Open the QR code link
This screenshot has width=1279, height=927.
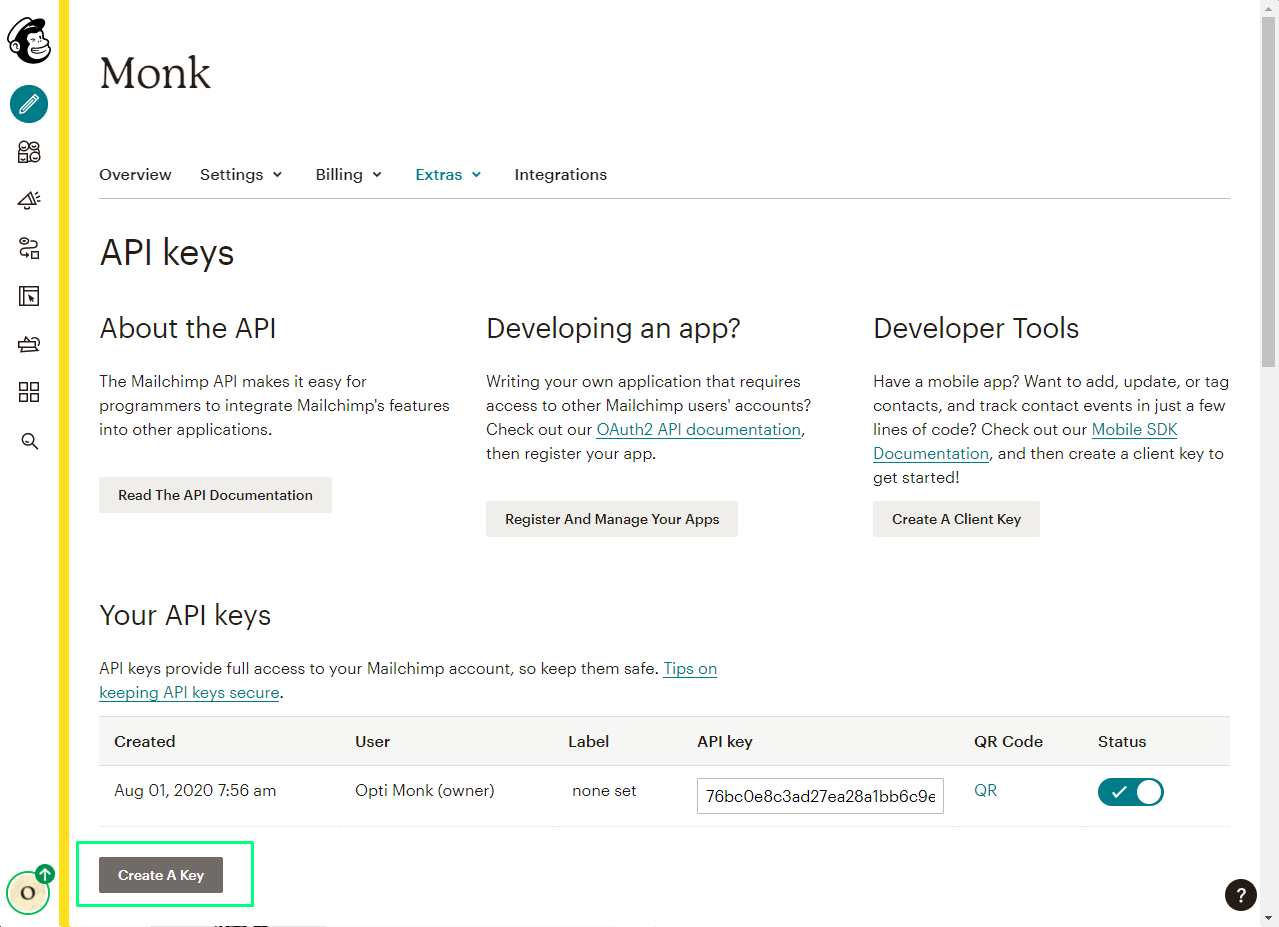tap(985, 790)
